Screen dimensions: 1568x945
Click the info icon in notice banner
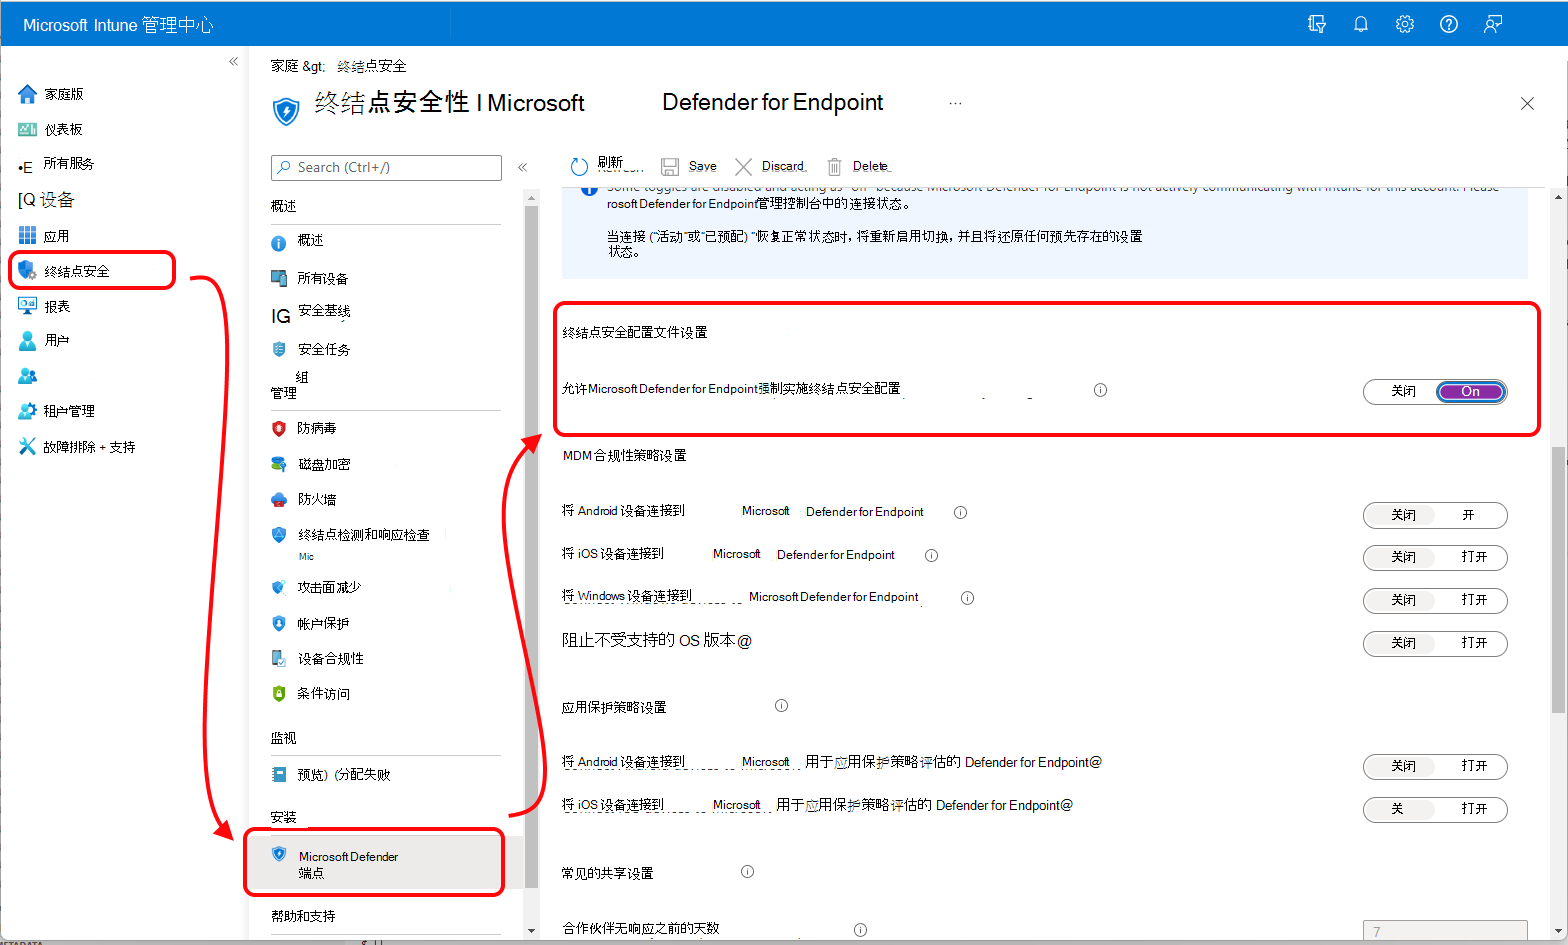(589, 188)
